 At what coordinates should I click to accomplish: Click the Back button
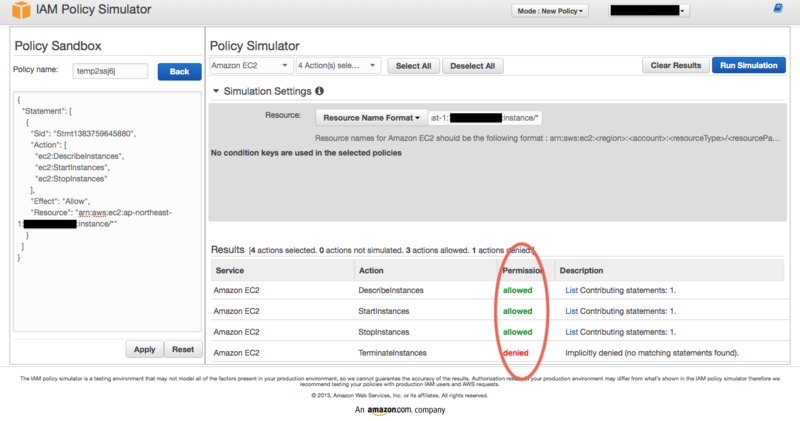click(x=179, y=71)
